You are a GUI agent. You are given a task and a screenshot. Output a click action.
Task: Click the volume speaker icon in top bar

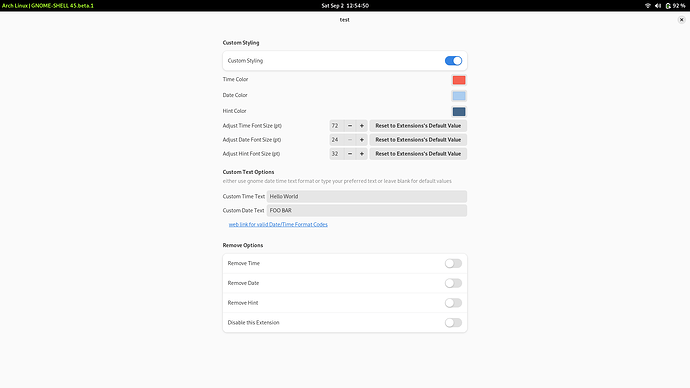point(658,6)
